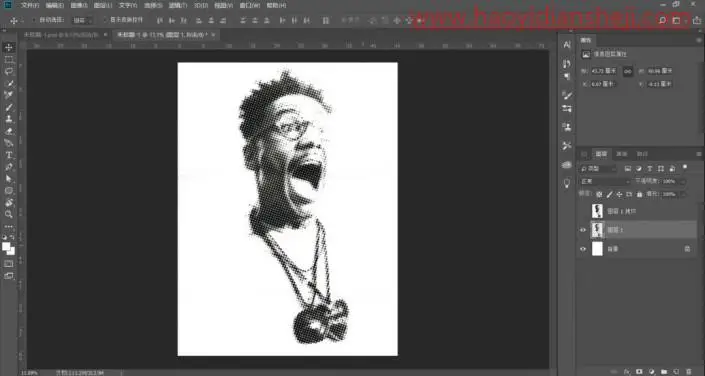Click the lock all layer icon
The image size is (705, 376).
coord(639,194)
